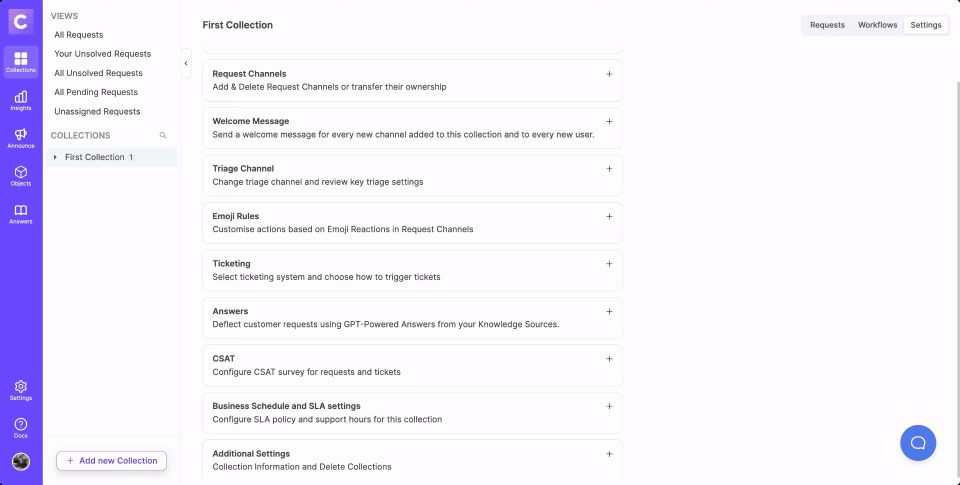Click the user avatar picture

(x=21, y=461)
